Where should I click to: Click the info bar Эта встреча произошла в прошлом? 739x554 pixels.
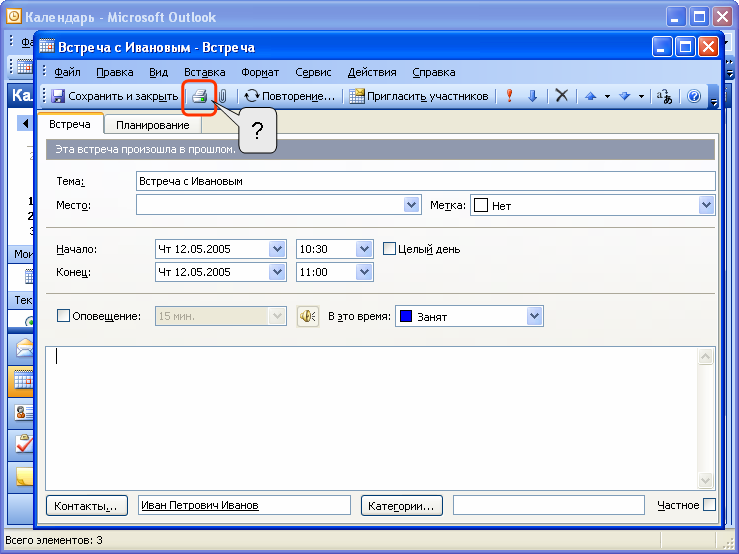point(380,149)
